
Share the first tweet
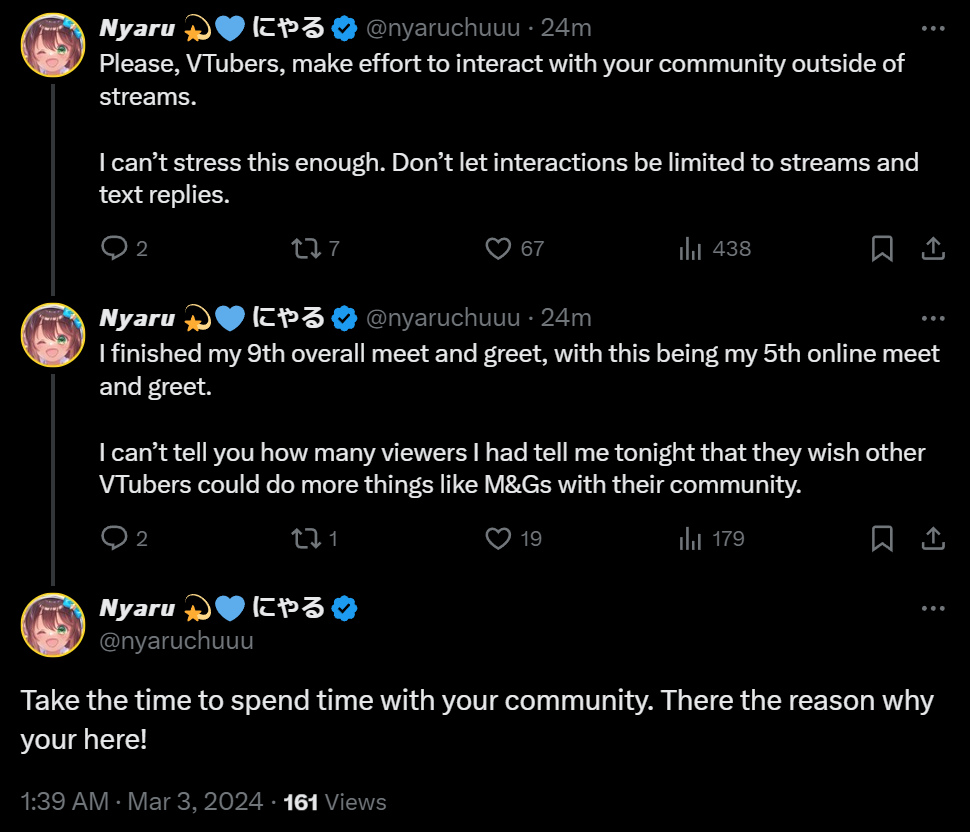click(932, 248)
